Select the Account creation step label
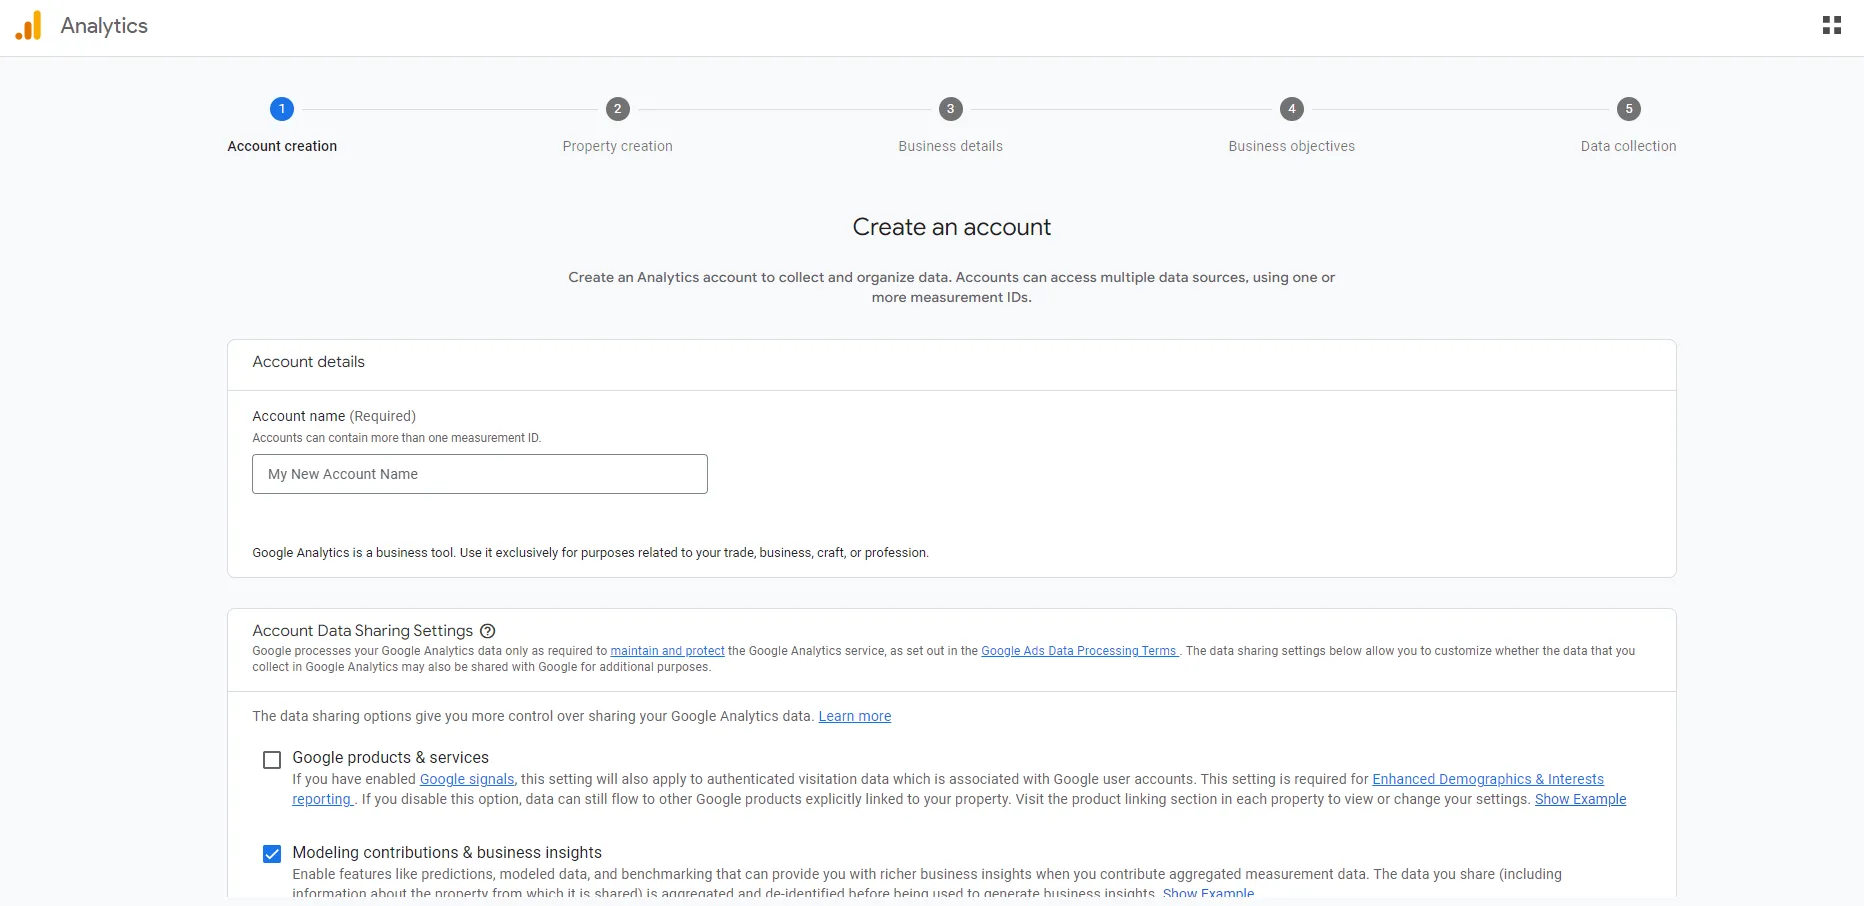 (x=282, y=146)
